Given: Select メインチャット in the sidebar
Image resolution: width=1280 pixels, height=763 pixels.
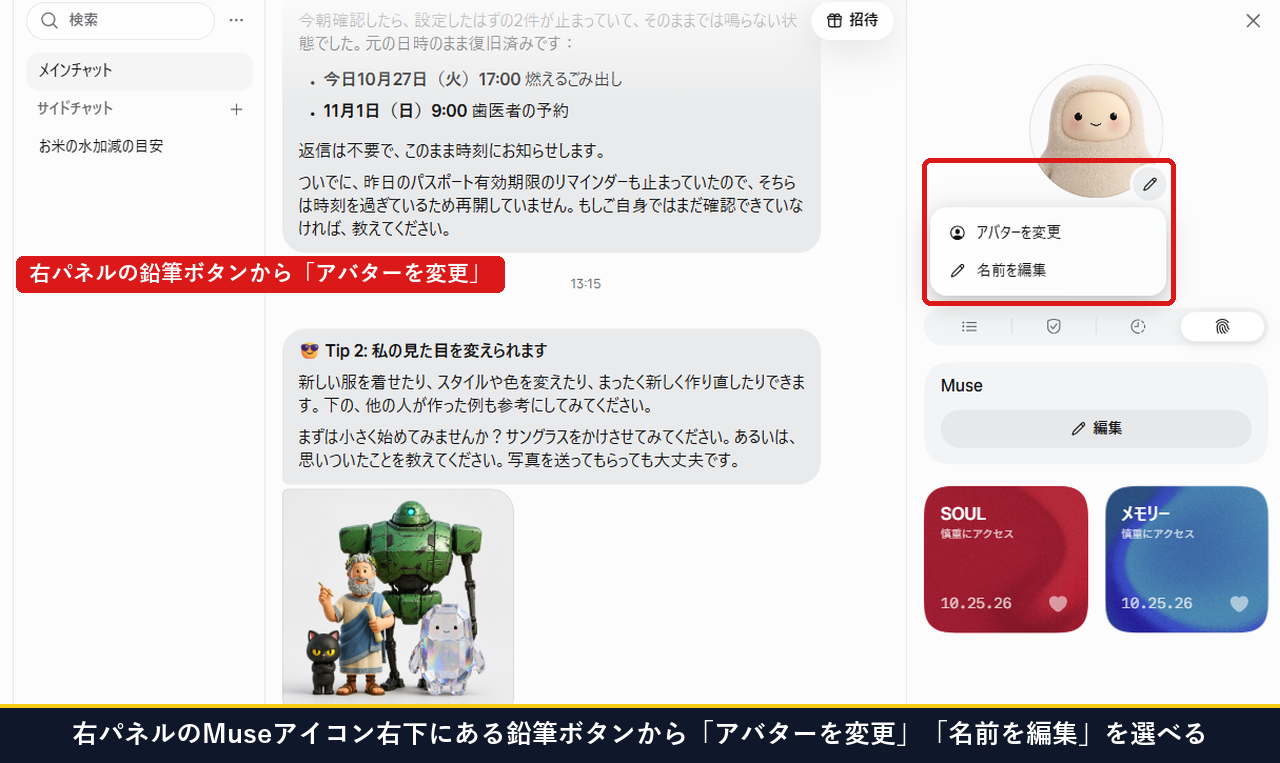Looking at the screenshot, I should [139, 71].
